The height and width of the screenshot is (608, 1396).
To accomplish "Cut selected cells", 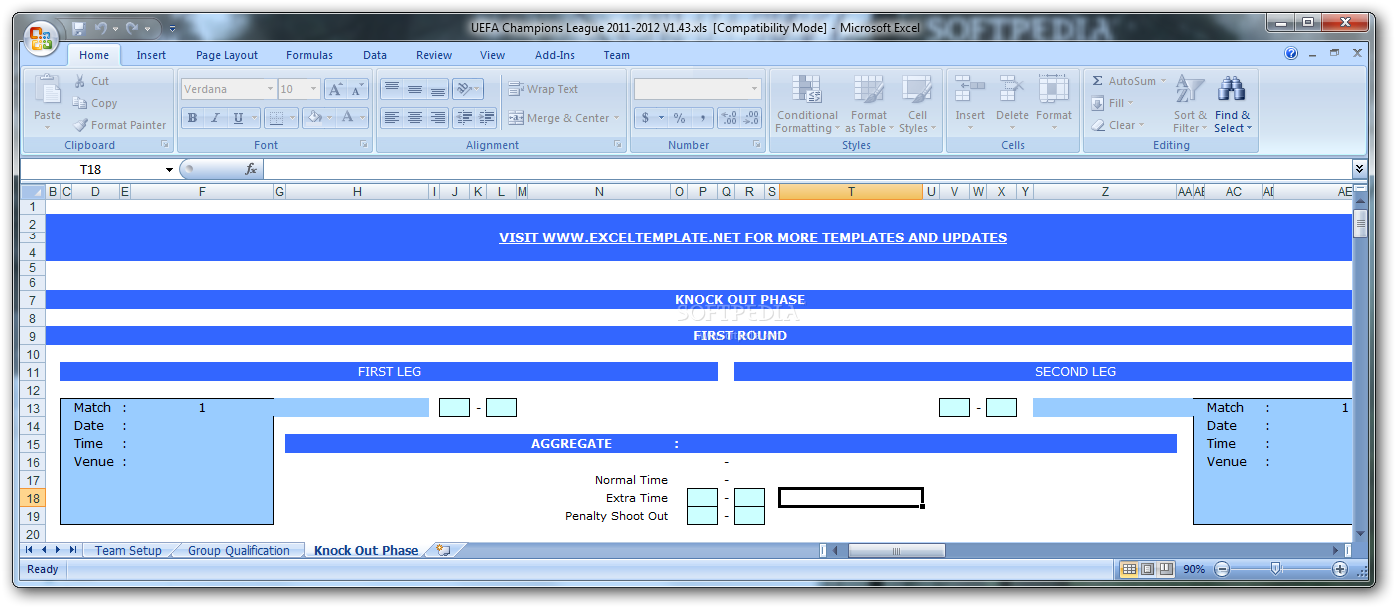I will click(92, 81).
